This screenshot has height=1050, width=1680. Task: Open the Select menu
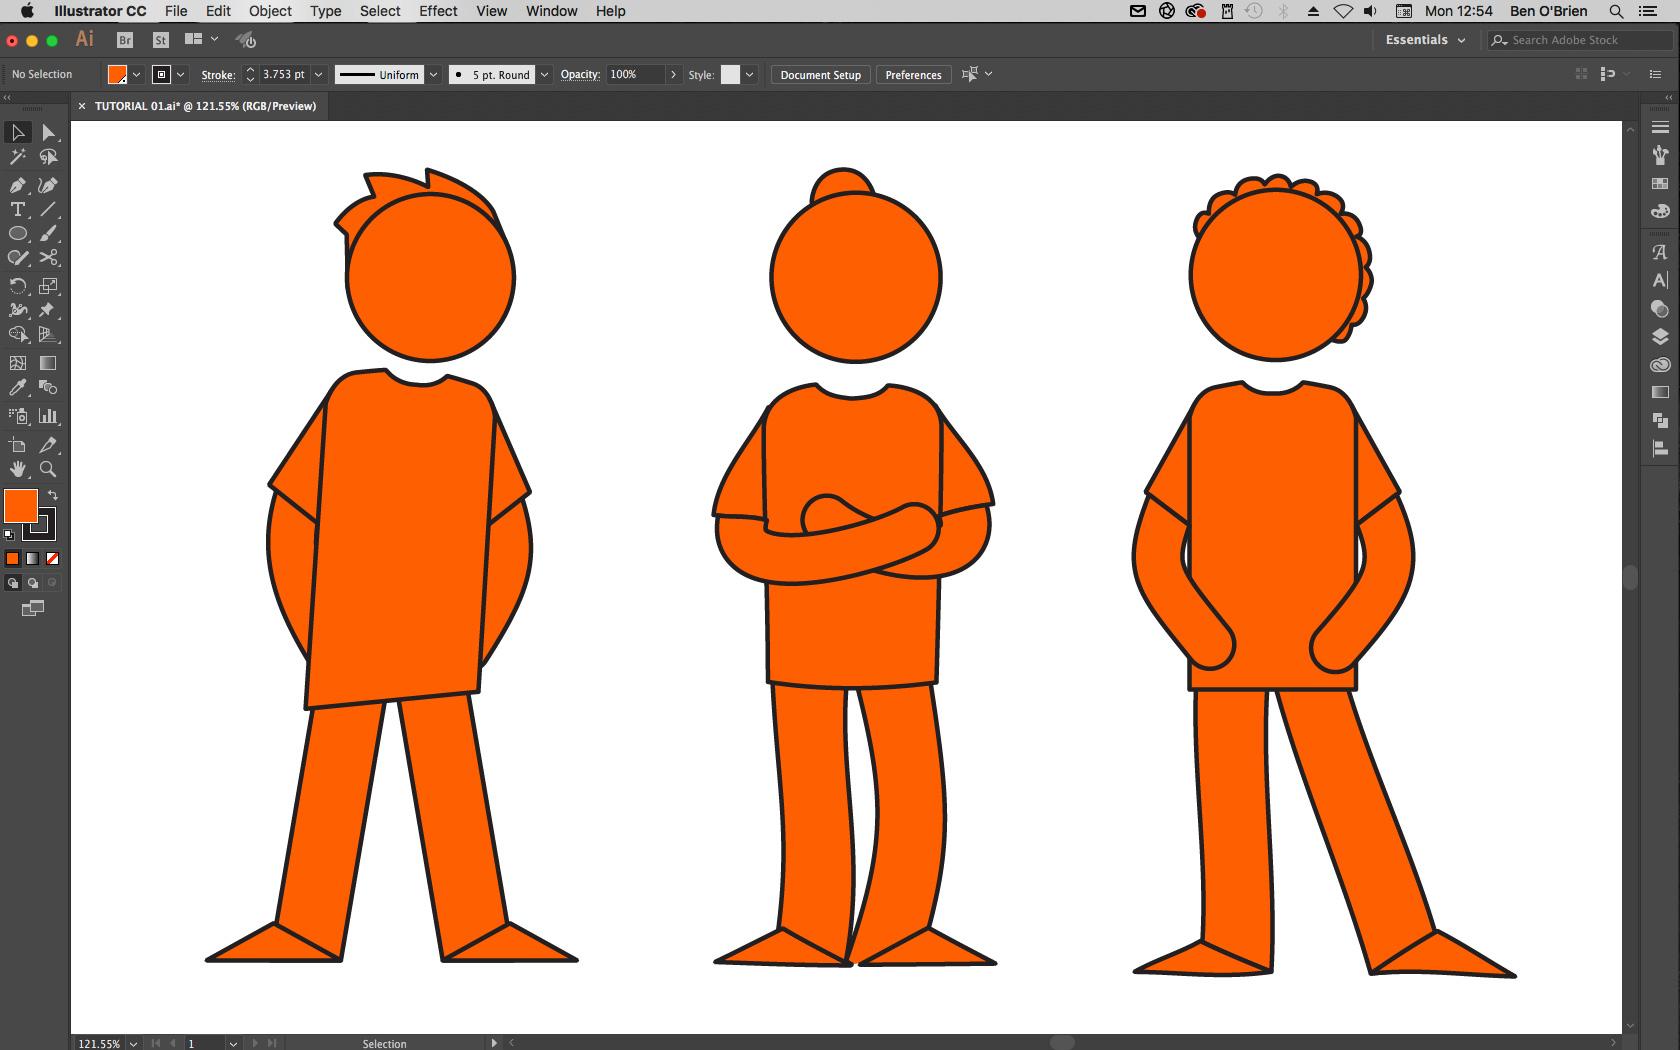tap(380, 11)
